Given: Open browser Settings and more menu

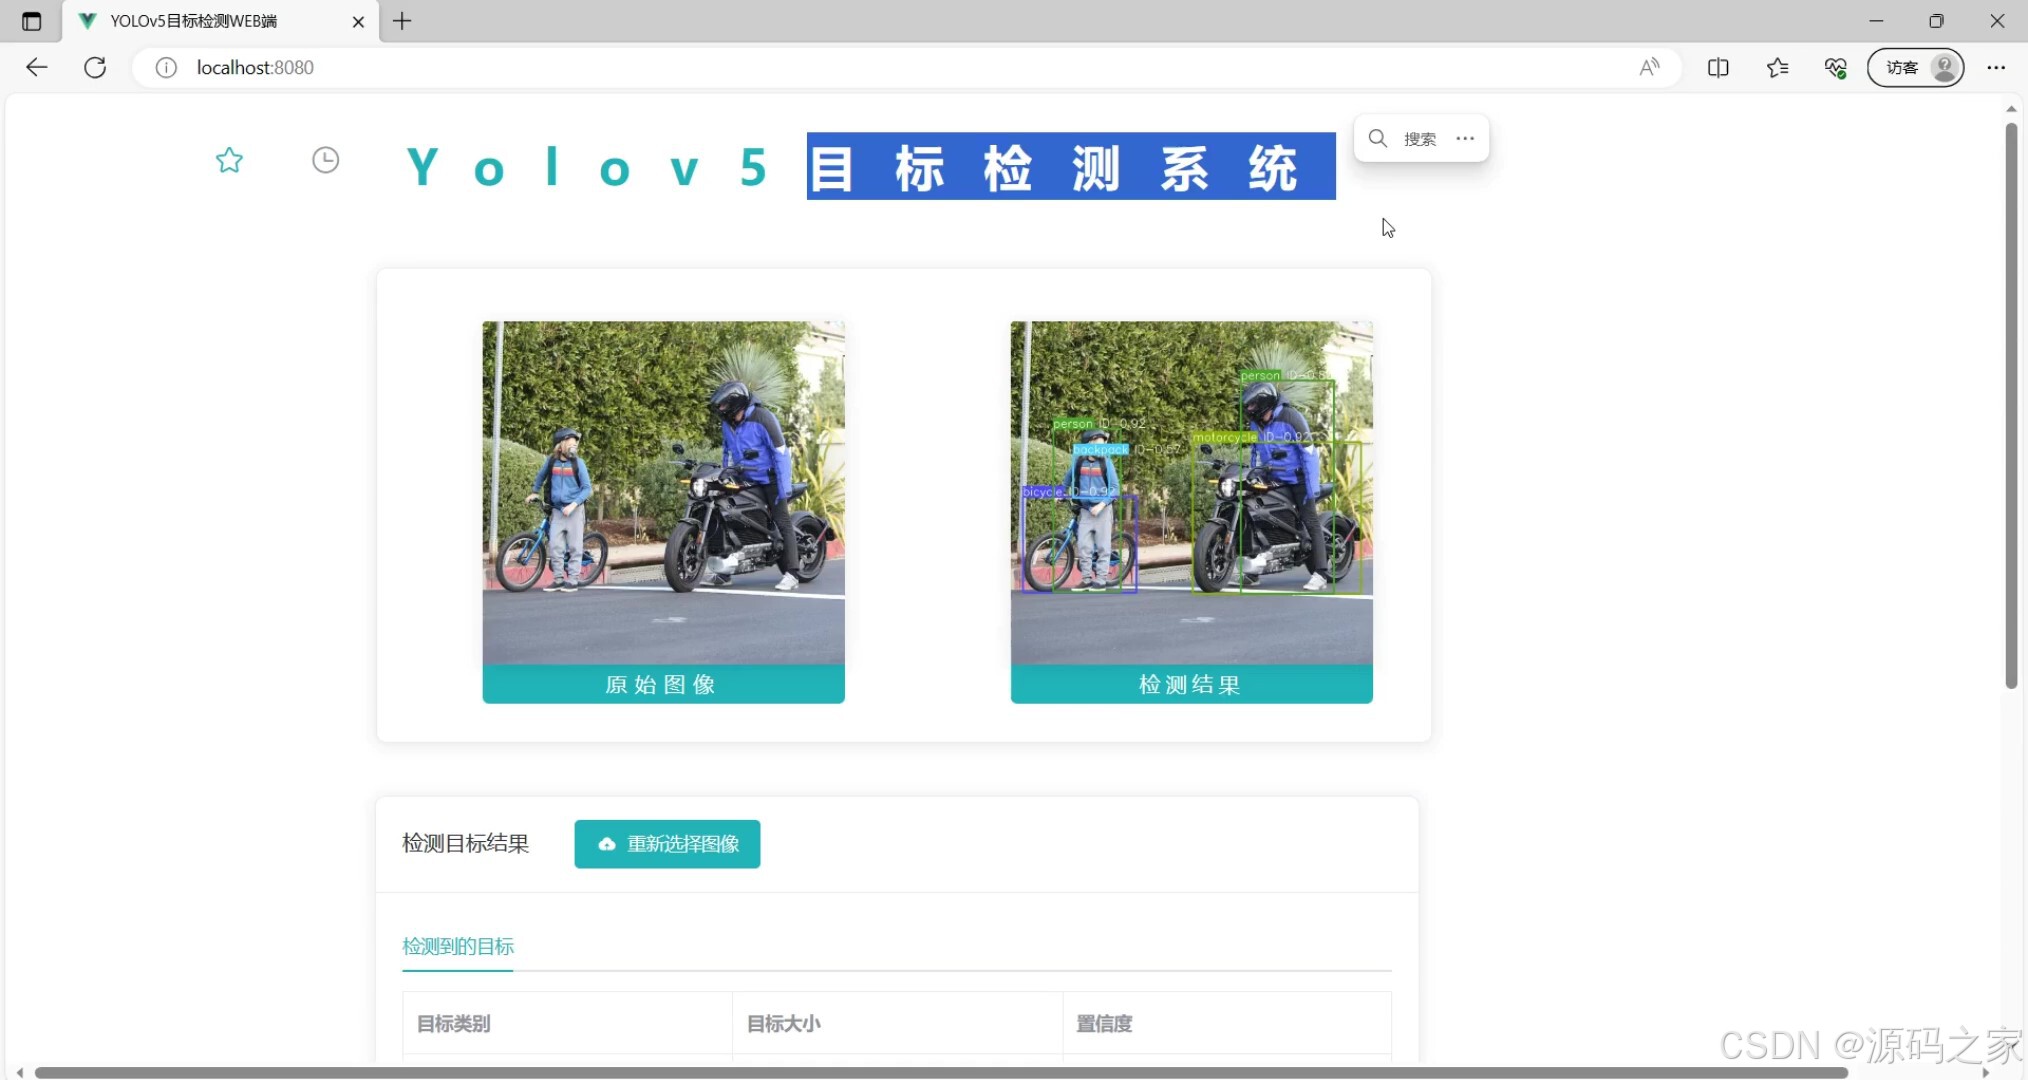Looking at the screenshot, I should [x=1996, y=67].
